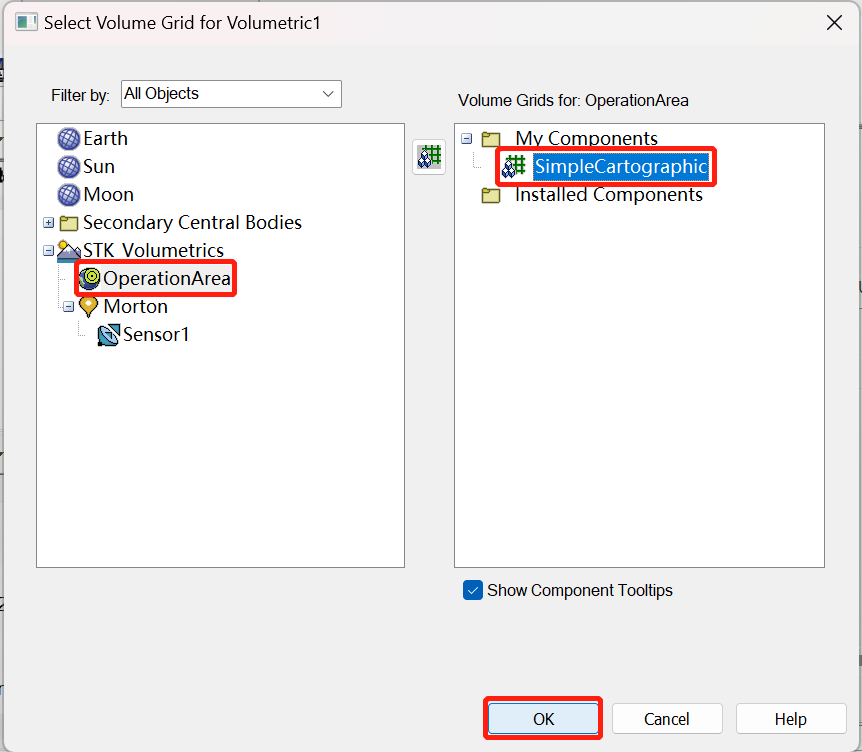
Task: Open Help for this dialog
Action: [x=790, y=719]
